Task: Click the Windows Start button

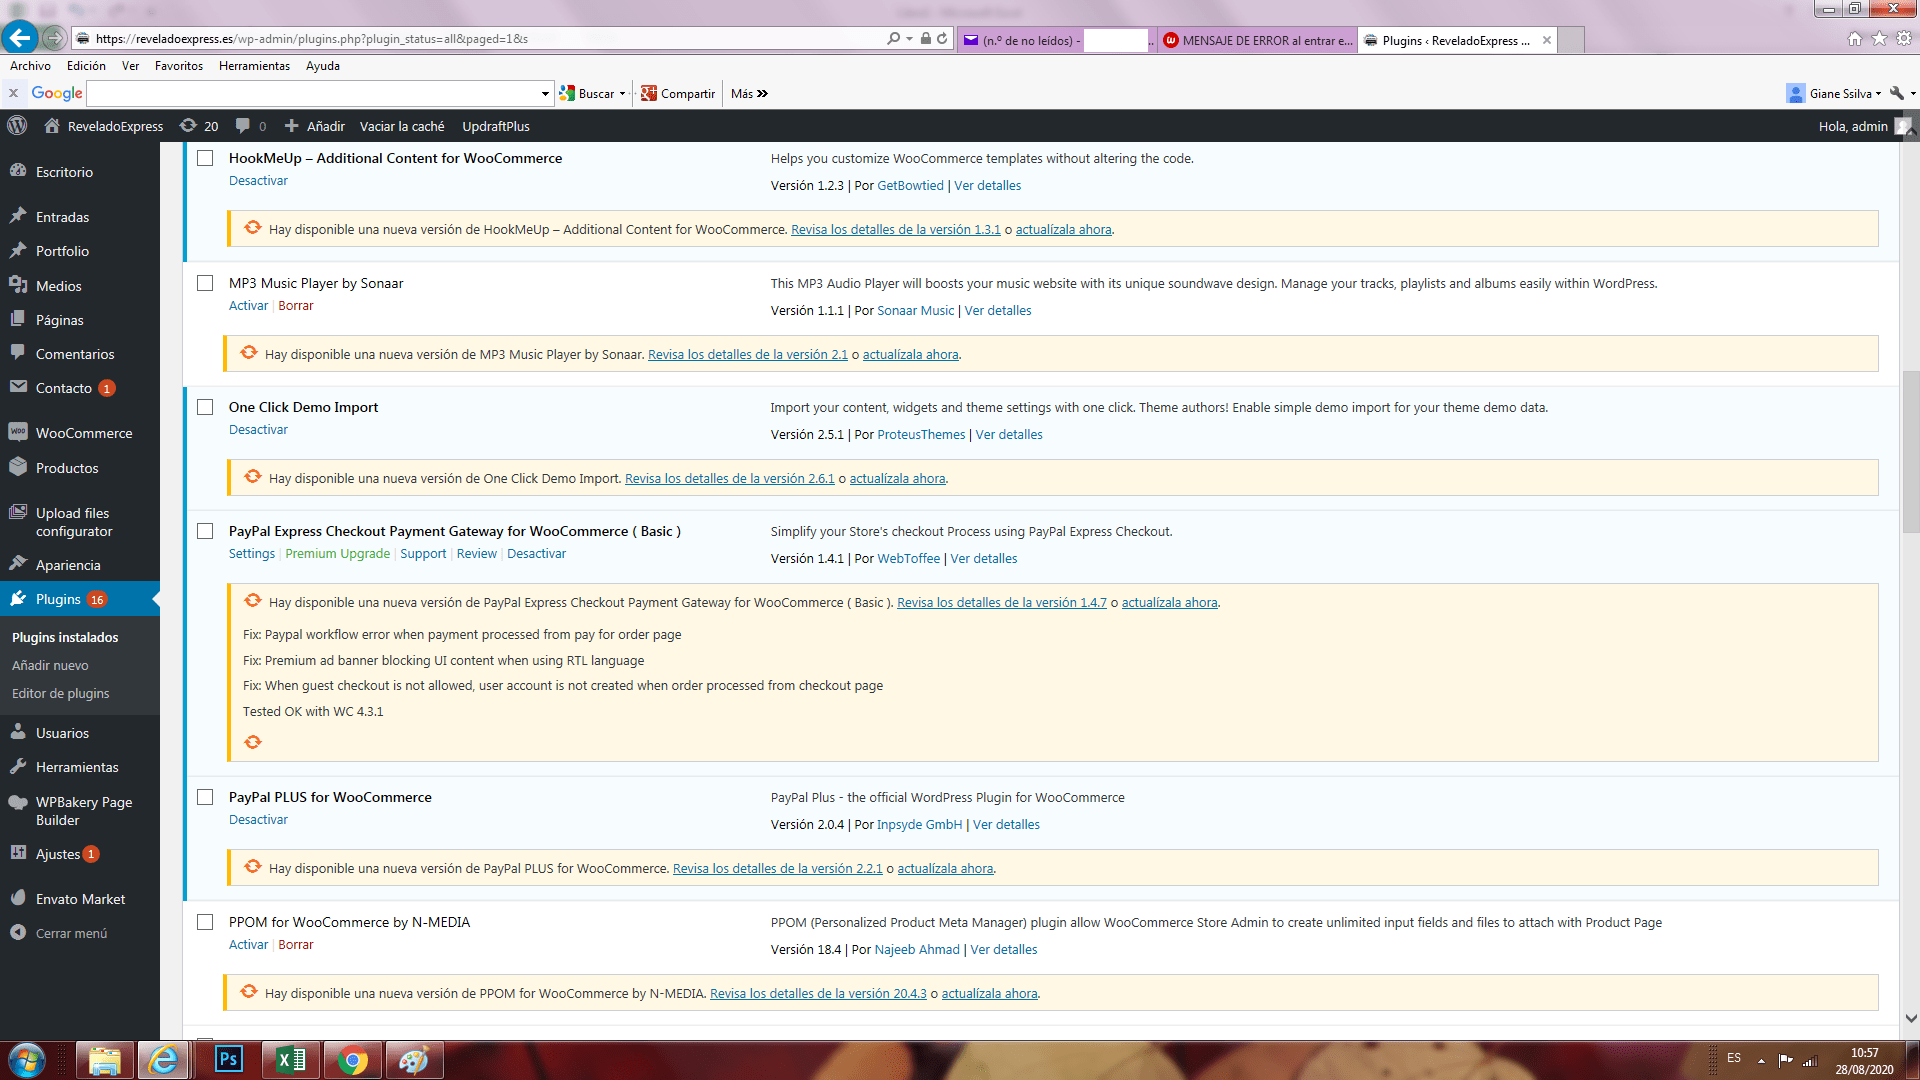Action: click(x=27, y=1060)
